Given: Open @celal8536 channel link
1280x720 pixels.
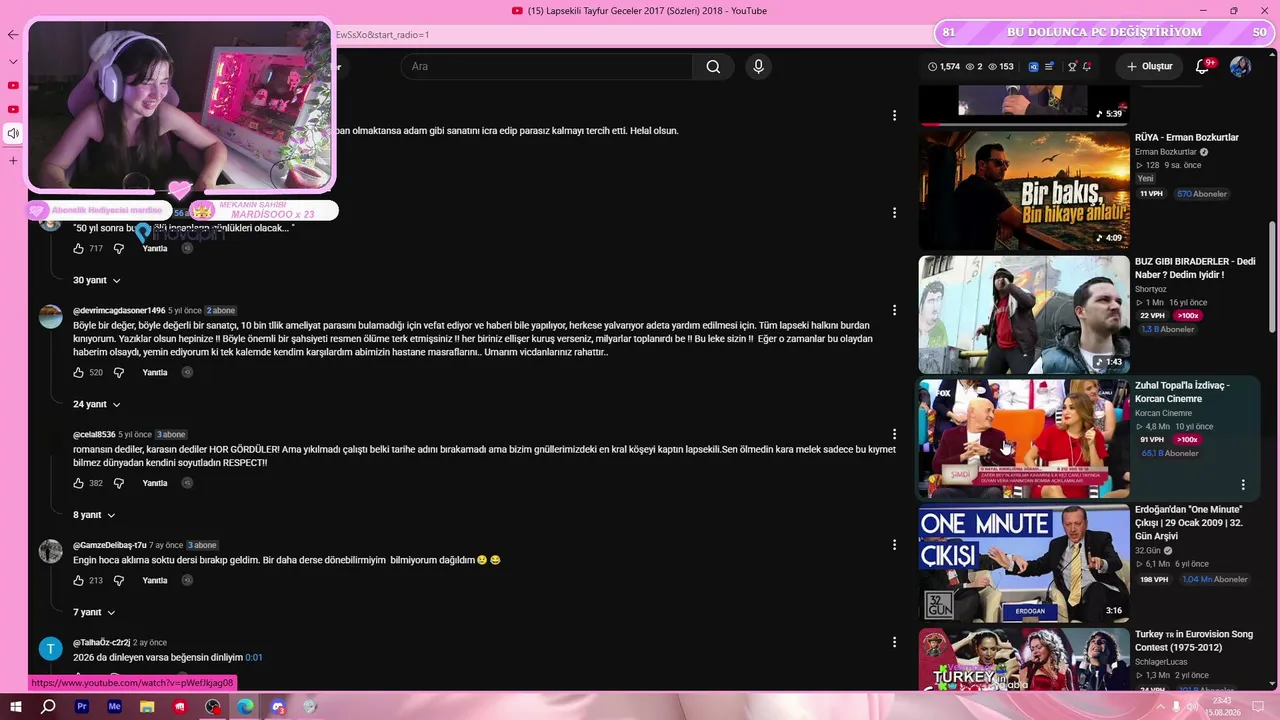Looking at the screenshot, I should click(94, 435).
